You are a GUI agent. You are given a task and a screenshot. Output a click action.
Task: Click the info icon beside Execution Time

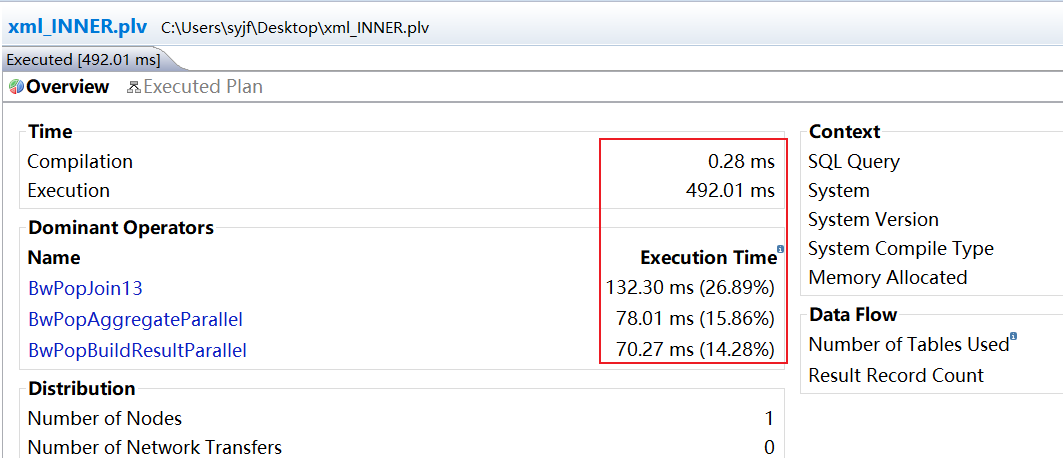coord(780,249)
